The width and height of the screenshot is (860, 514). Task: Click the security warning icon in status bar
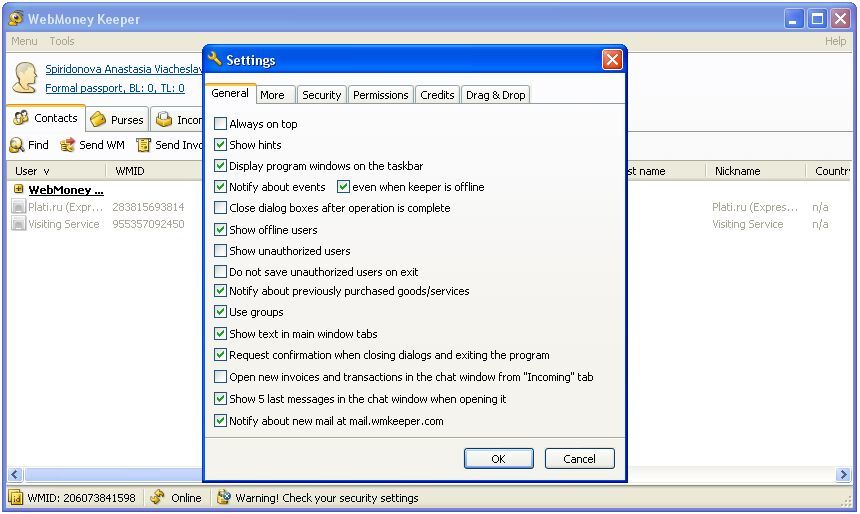click(x=224, y=498)
